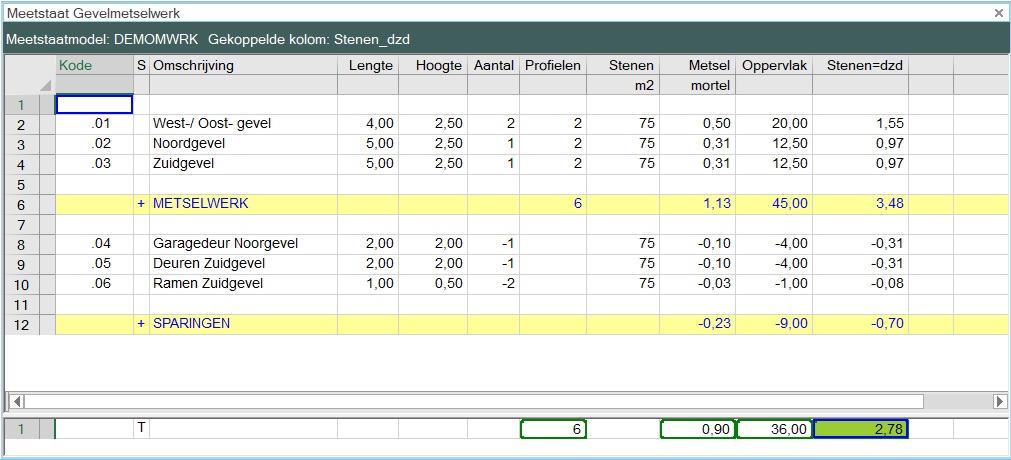Click the right arrow of the horizontal scrollbar
This screenshot has width=1011, height=460.
999,401
